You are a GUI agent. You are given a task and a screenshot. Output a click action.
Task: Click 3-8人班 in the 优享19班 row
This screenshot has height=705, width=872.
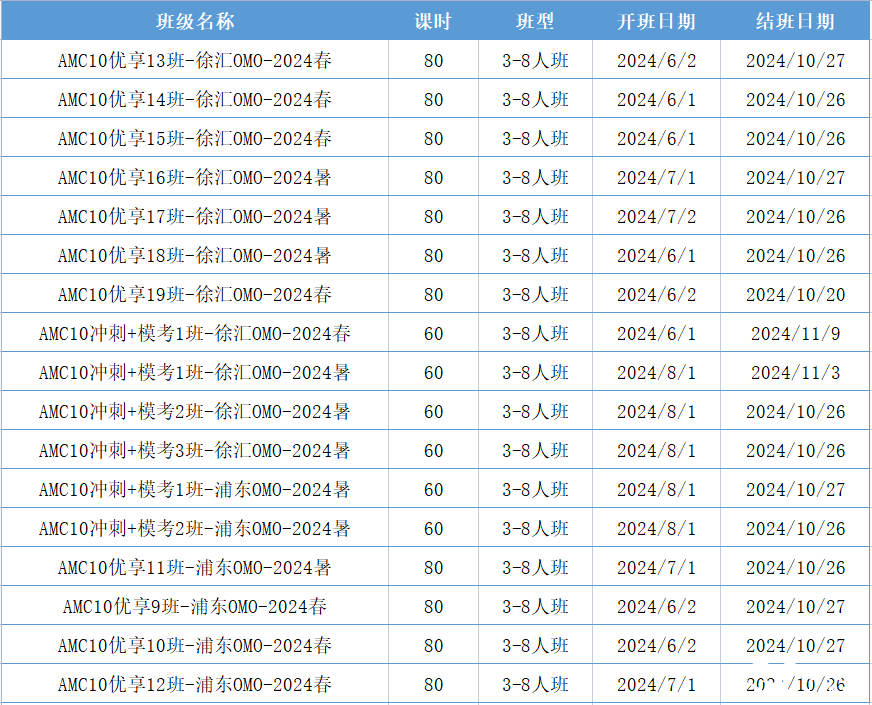(x=535, y=294)
